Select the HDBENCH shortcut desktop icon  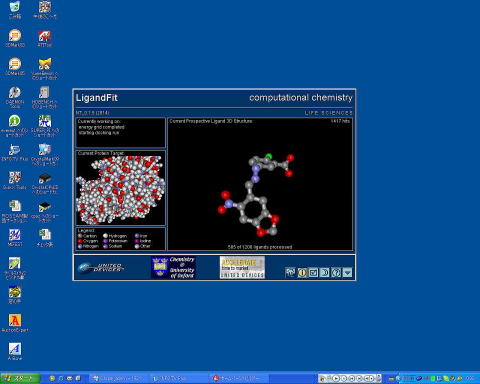pos(44,97)
